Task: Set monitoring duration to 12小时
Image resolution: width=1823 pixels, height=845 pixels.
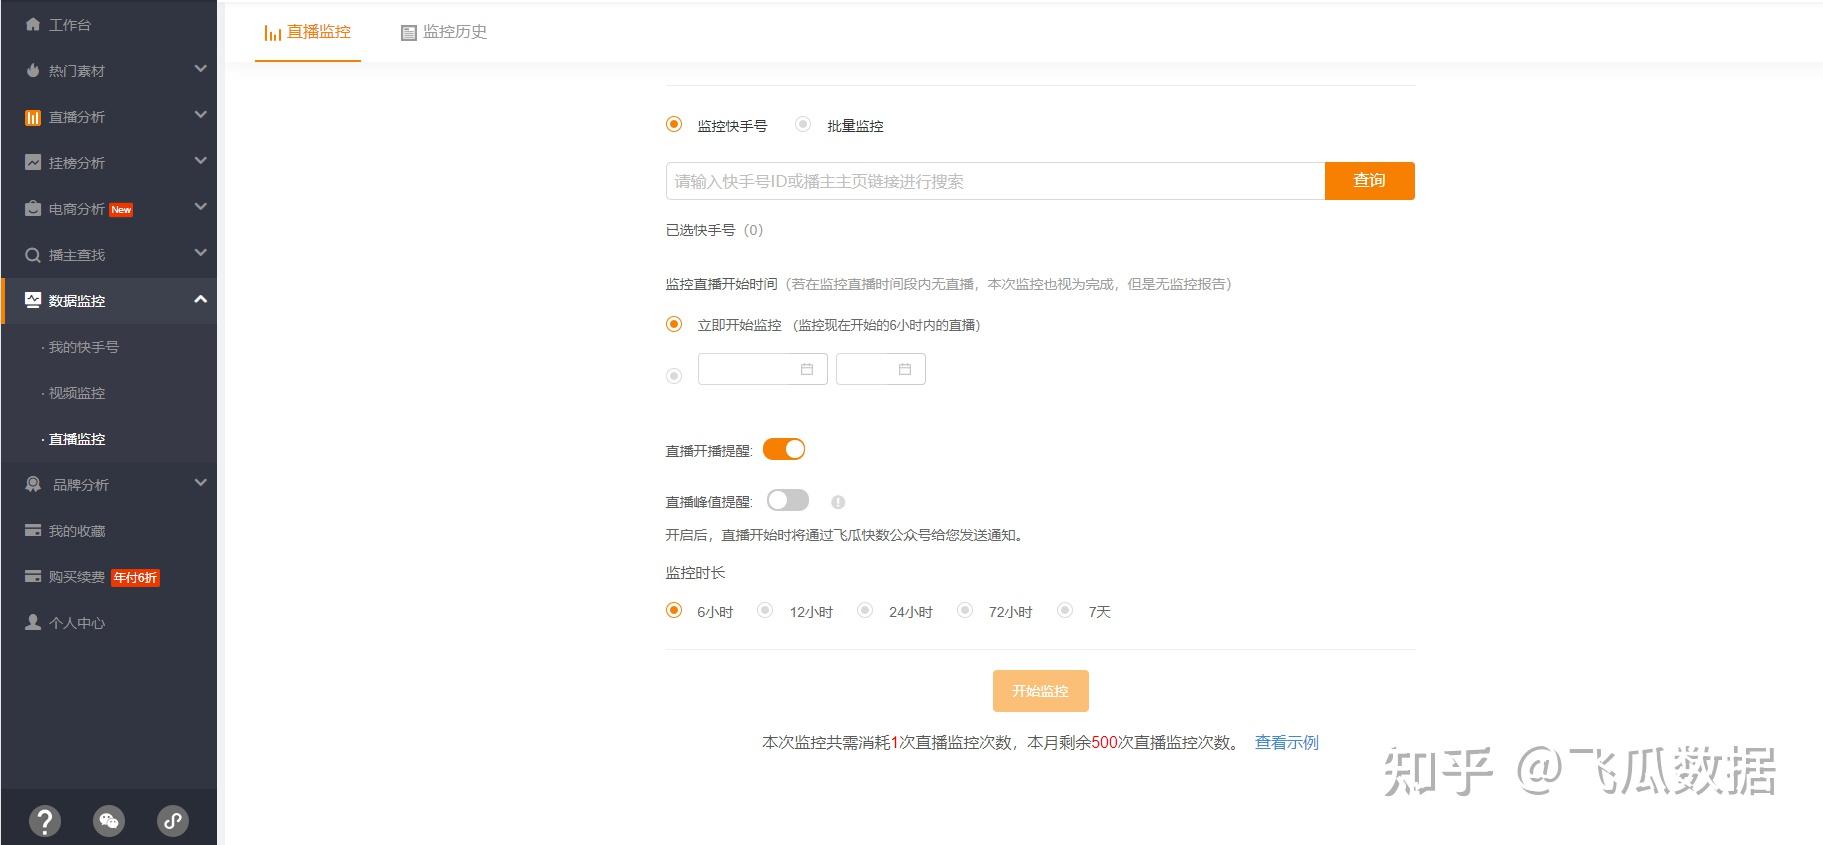Action: coord(765,610)
